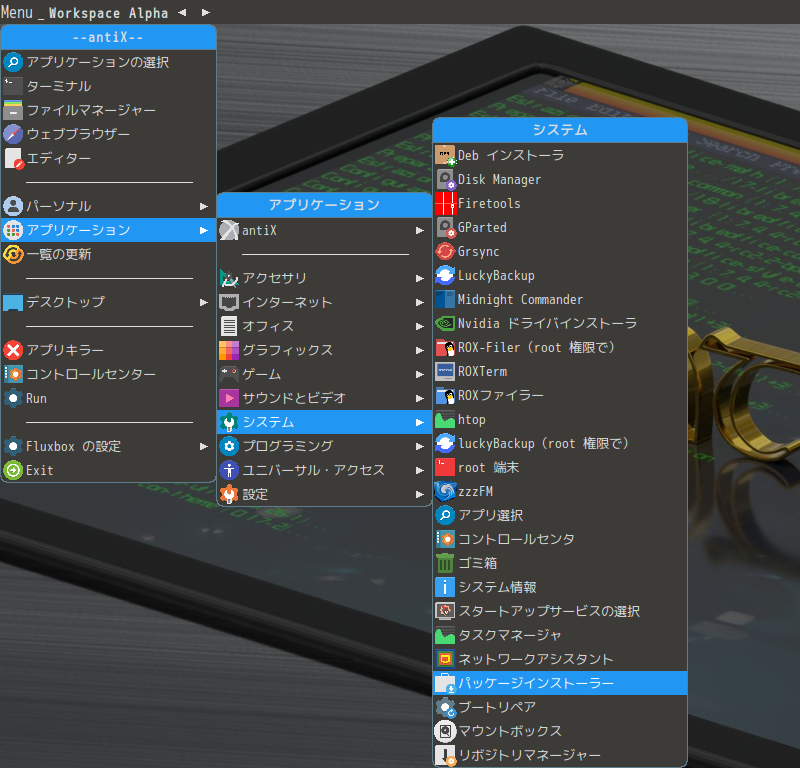The height and width of the screenshot is (768, 800).
Task: Expand the アクセサリ submenu arrow
Action: [419, 278]
